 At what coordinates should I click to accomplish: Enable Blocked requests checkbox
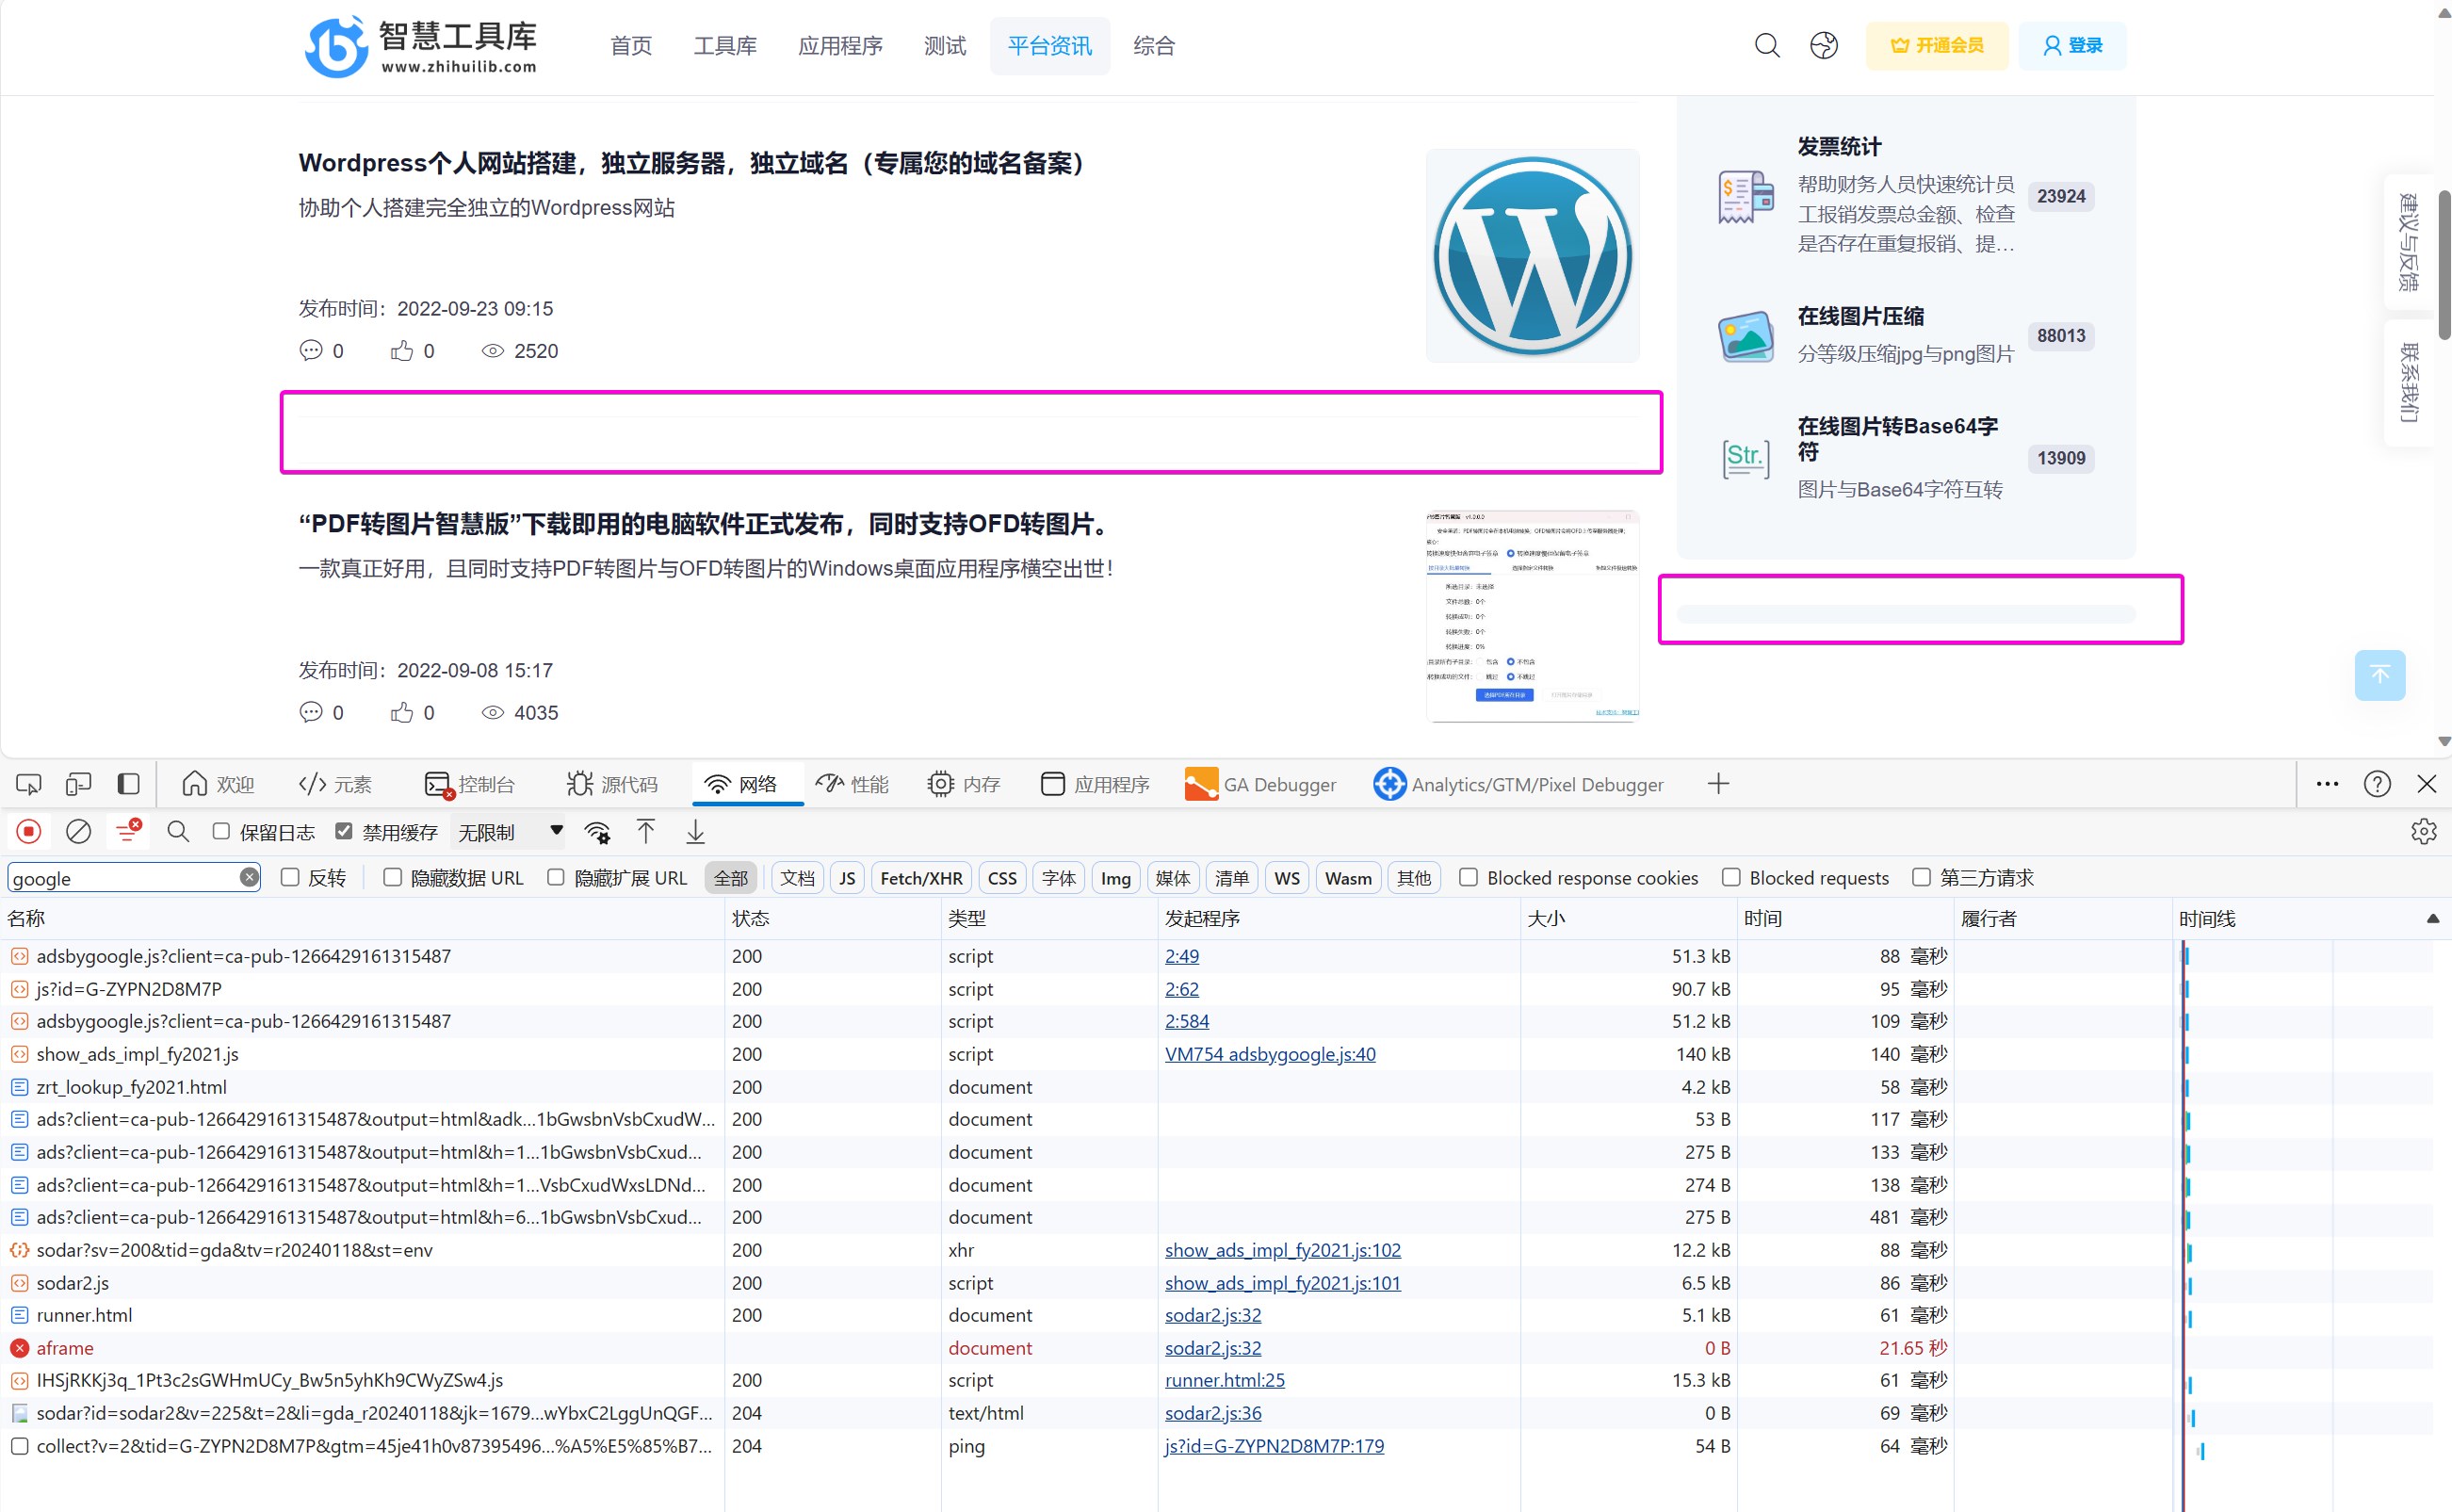coord(1731,877)
